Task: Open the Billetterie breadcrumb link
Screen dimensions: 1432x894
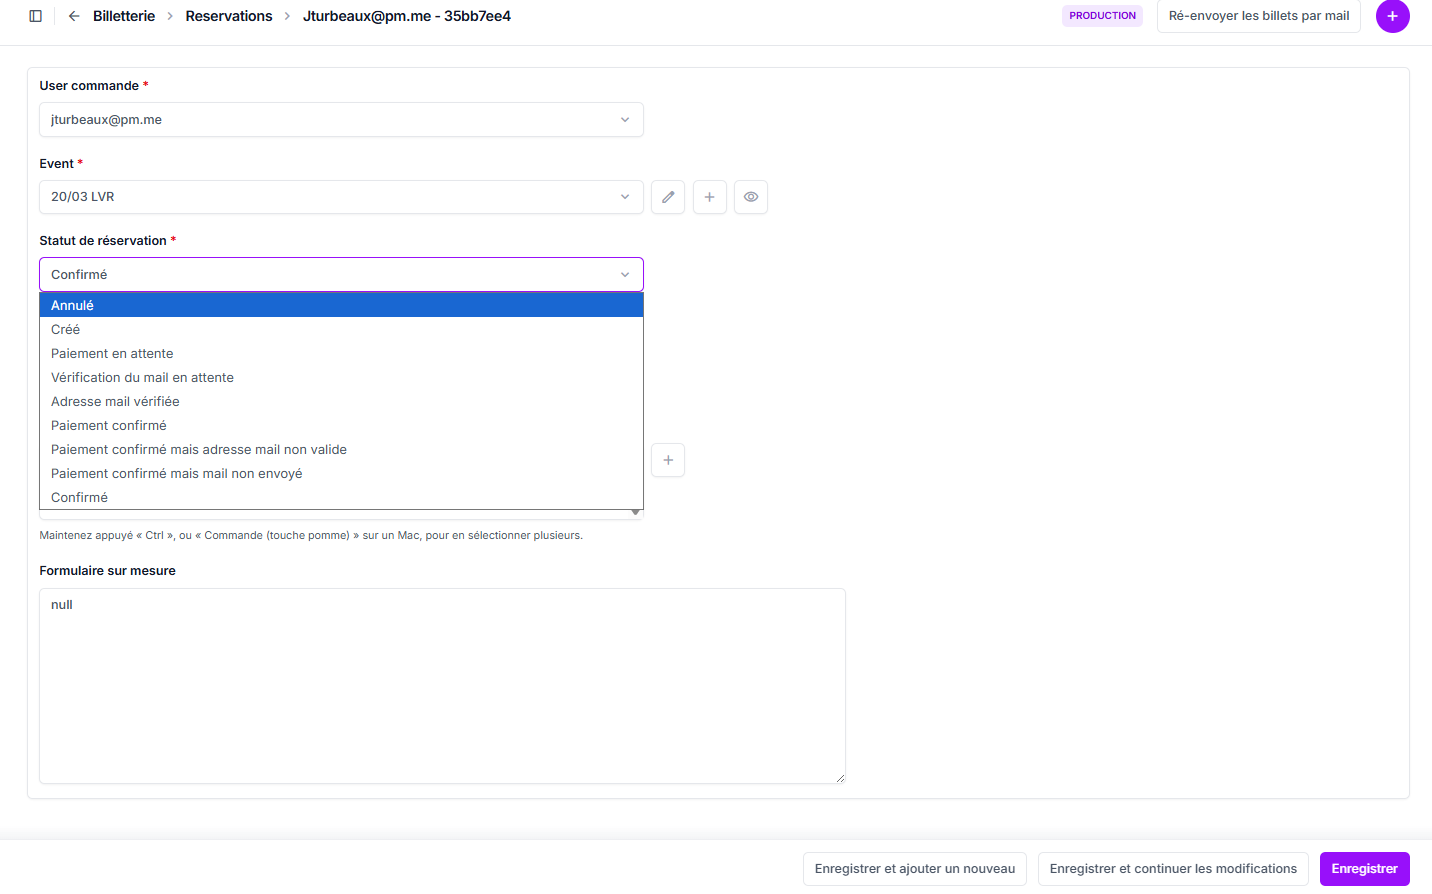Action: tap(124, 16)
